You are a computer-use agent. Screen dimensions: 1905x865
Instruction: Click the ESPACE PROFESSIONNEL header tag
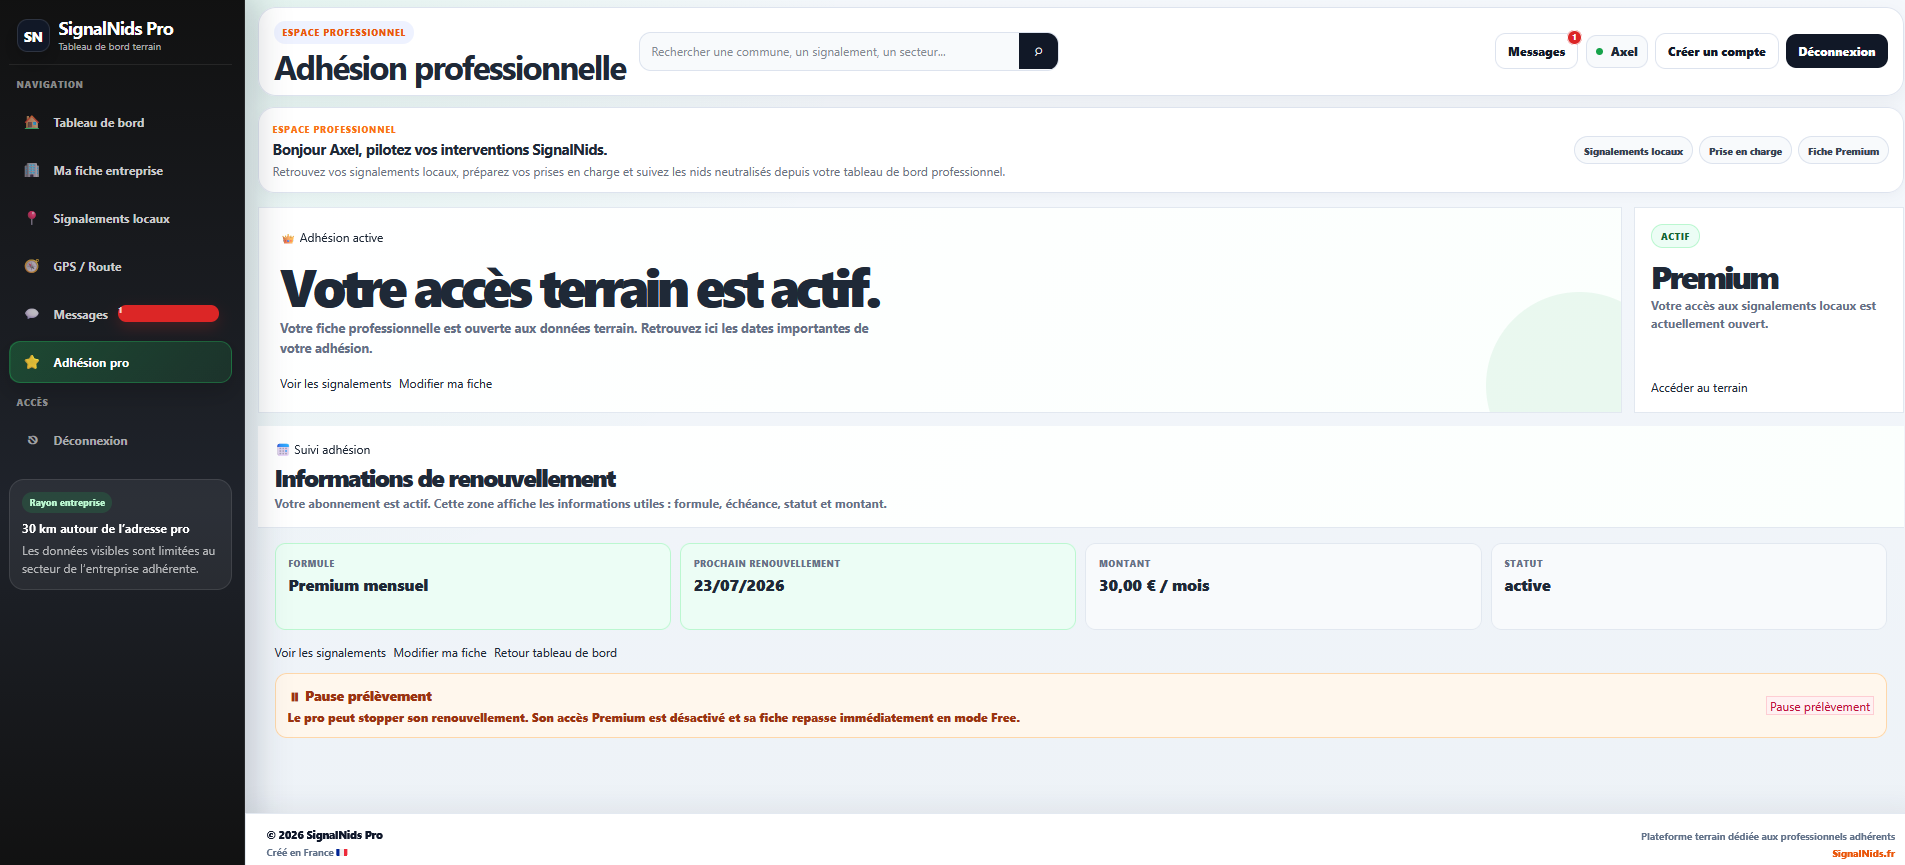click(343, 33)
